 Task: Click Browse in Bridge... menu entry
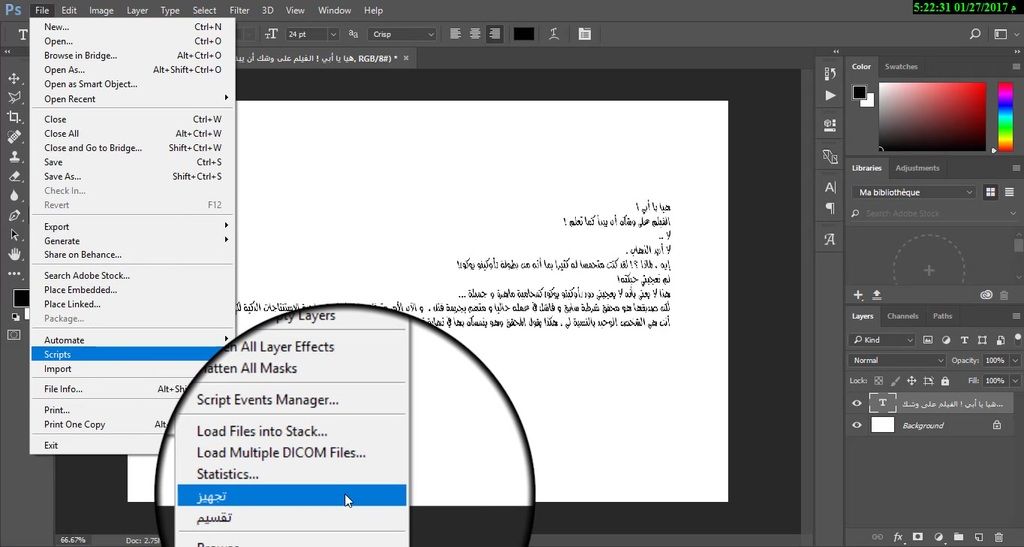133,55
